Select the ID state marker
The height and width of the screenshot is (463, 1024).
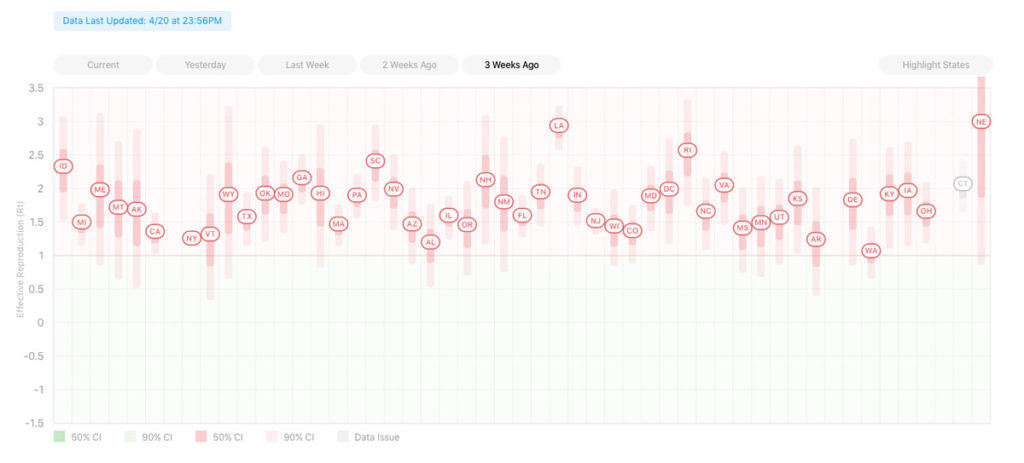coord(63,167)
